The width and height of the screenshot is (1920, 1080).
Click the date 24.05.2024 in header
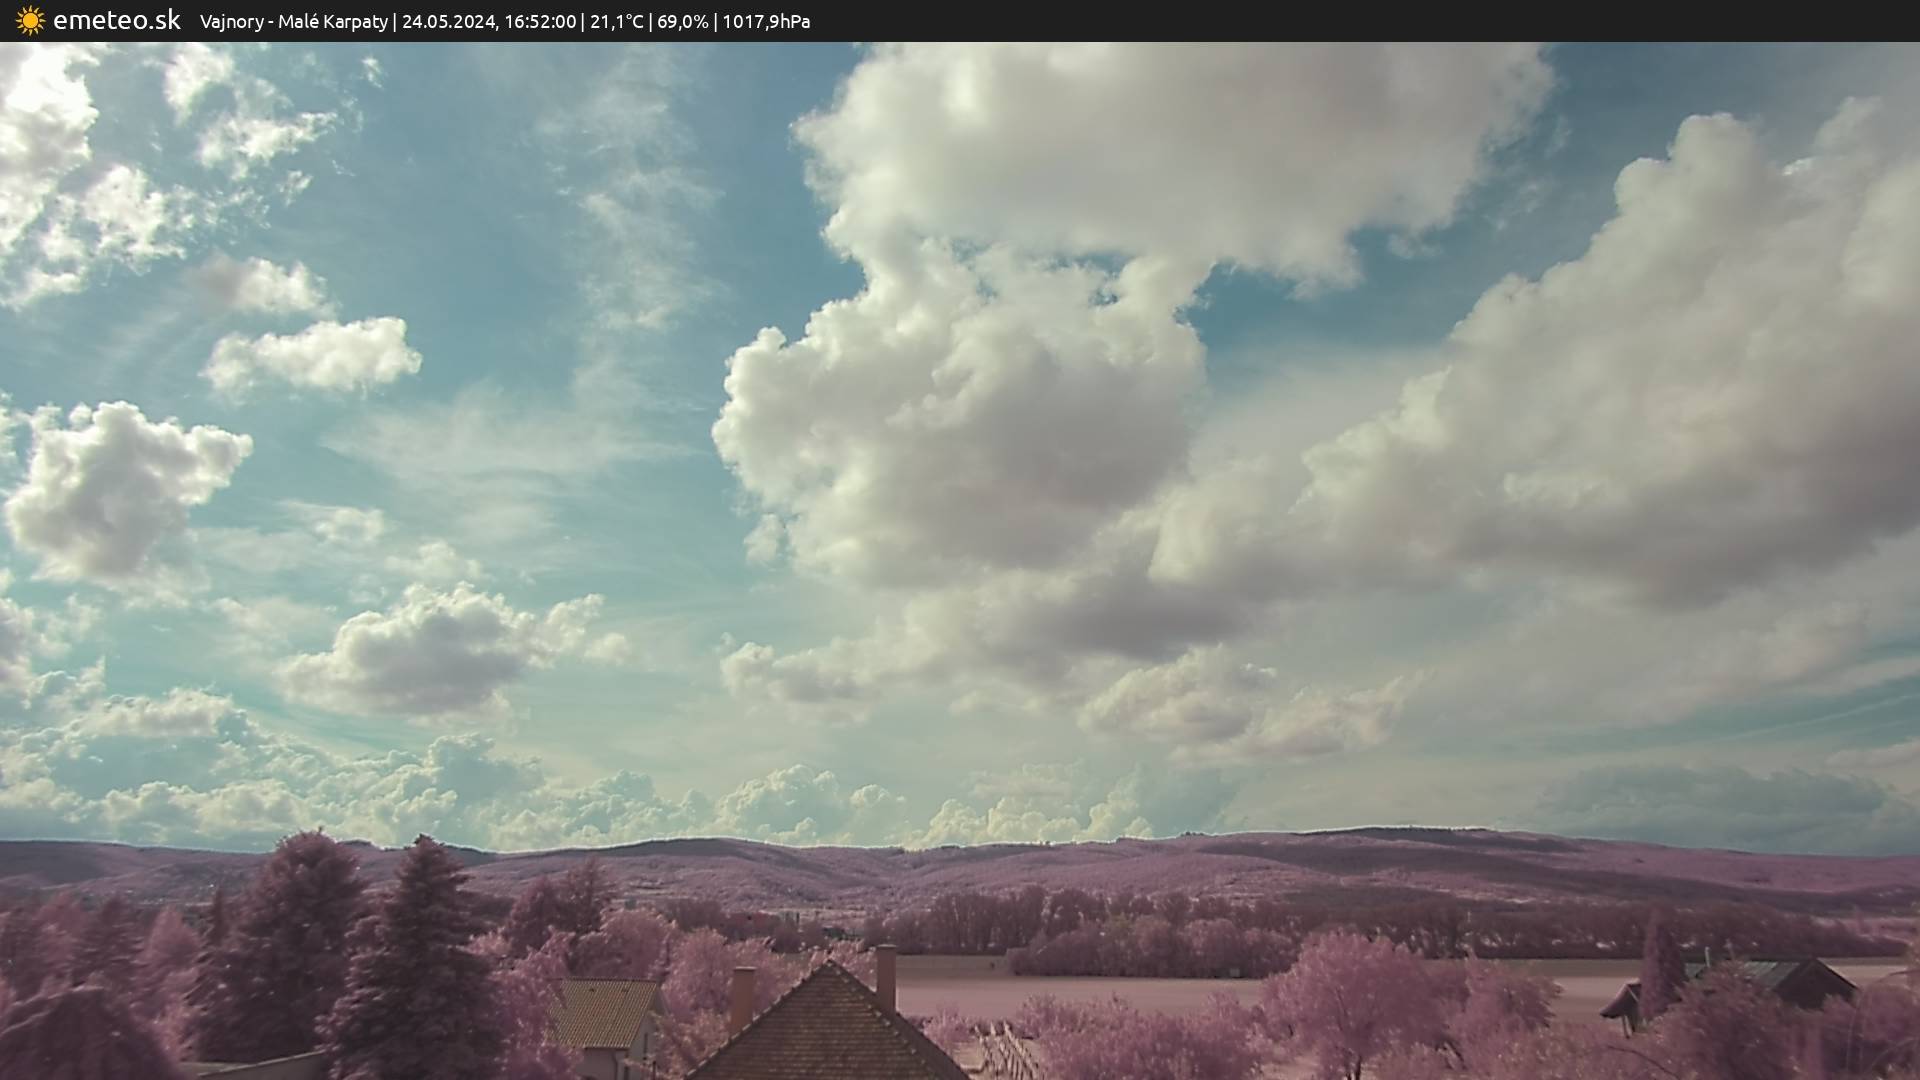pyautogui.click(x=448, y=22)
